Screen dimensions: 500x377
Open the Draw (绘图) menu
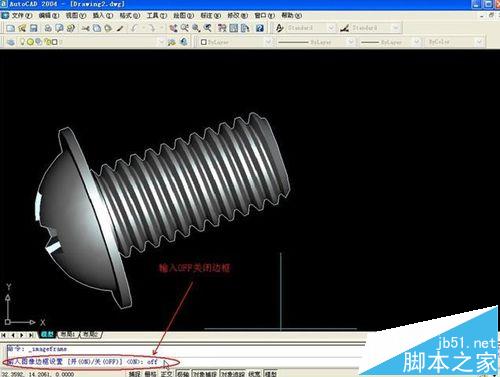tap(183, 15)
